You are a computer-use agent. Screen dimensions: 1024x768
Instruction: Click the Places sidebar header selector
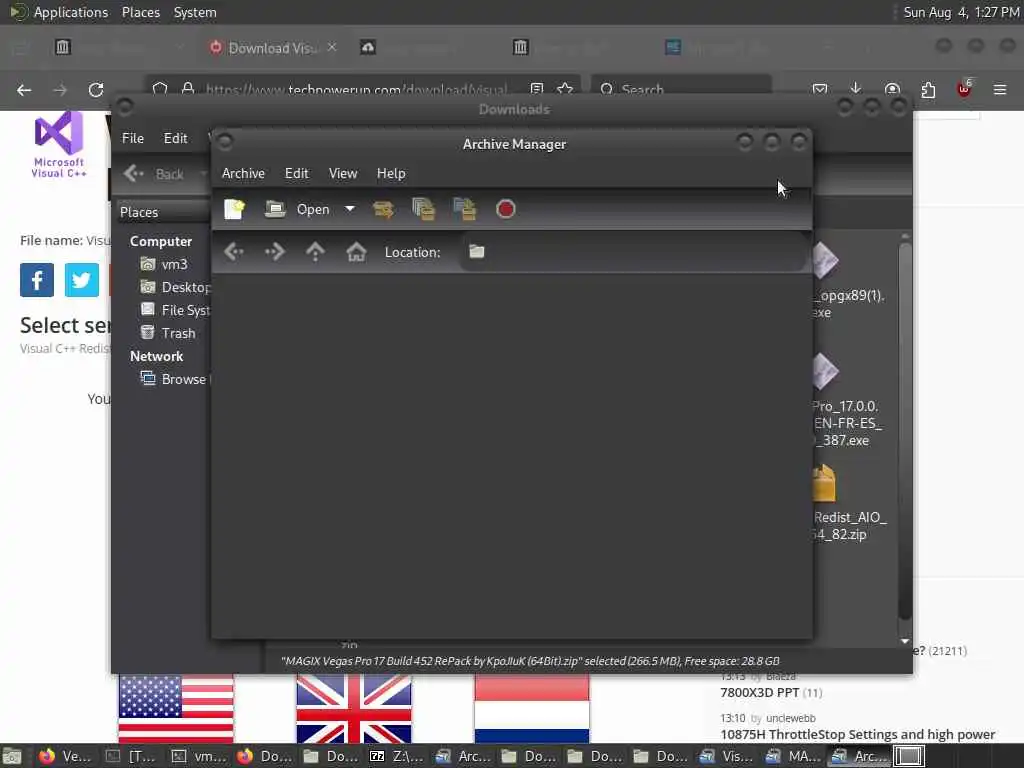pos(162,212)
